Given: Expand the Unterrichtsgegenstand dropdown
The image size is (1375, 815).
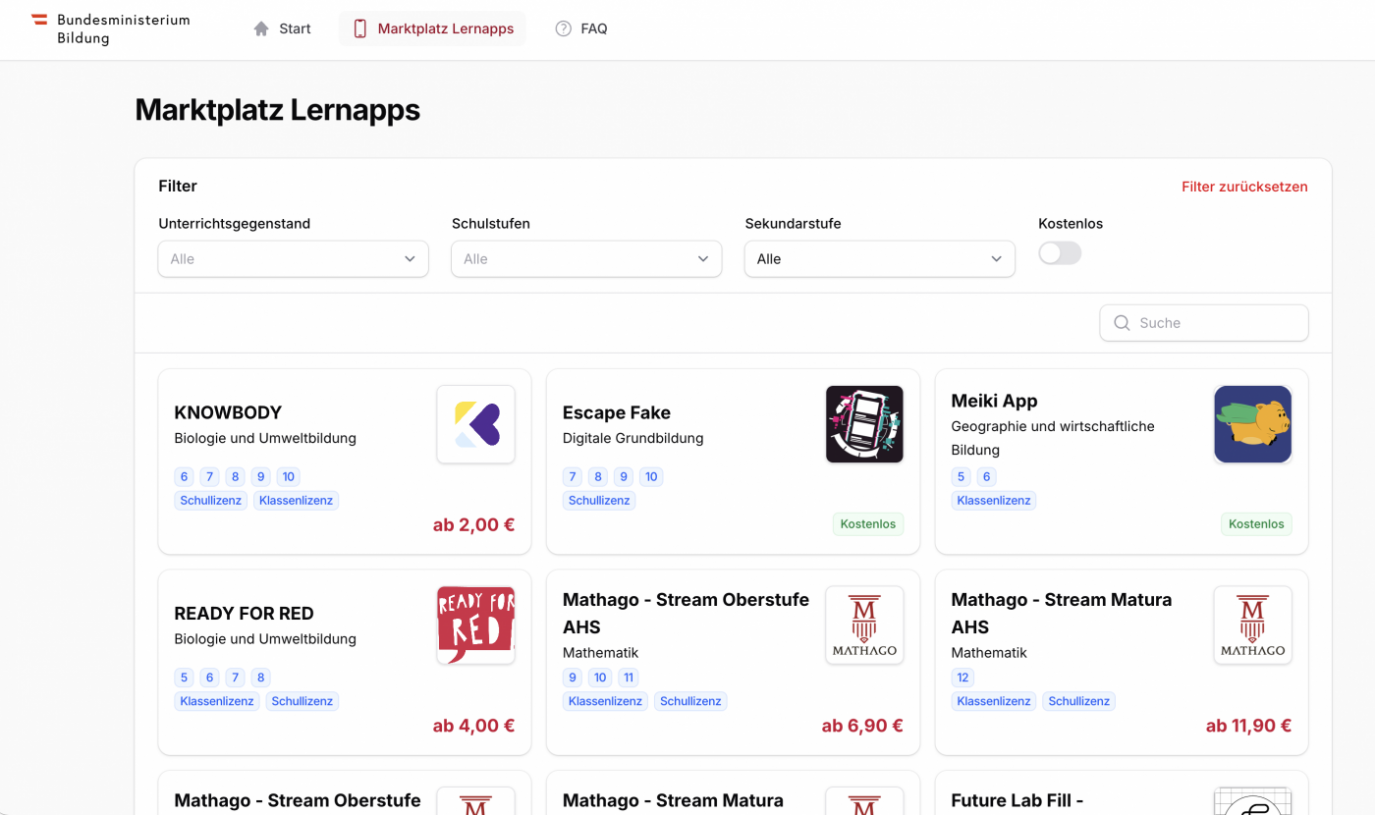Looking at the screenshot, I should tap(293, 259).
